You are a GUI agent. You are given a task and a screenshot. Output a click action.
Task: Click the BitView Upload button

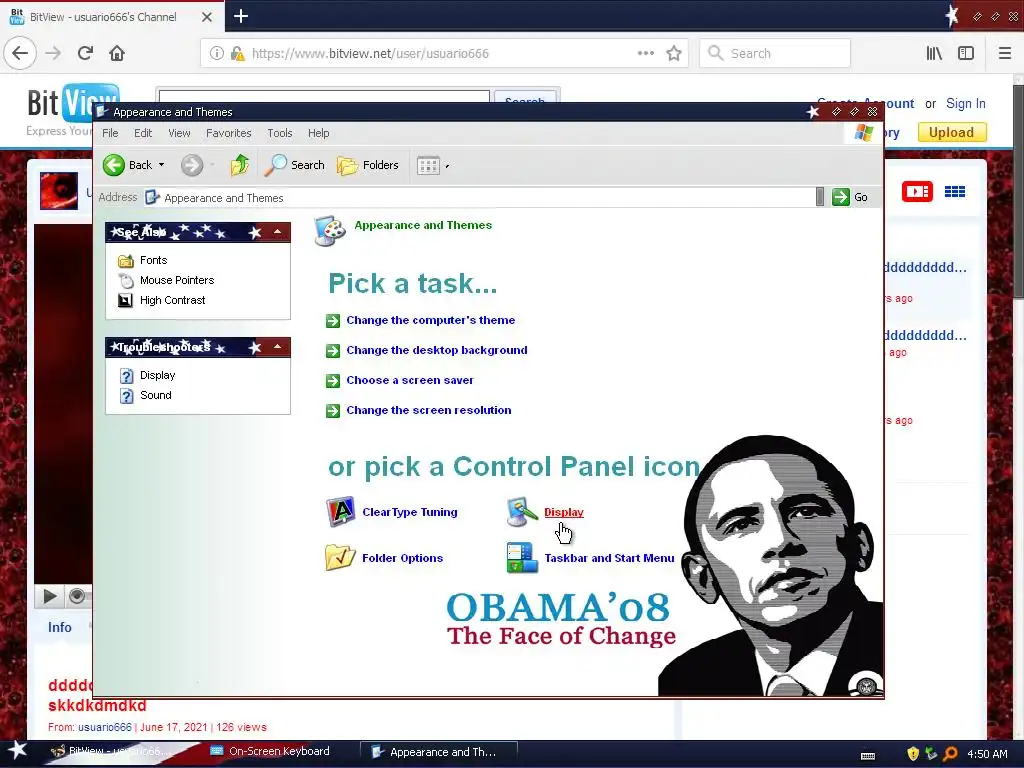click(x=952, y=133)
